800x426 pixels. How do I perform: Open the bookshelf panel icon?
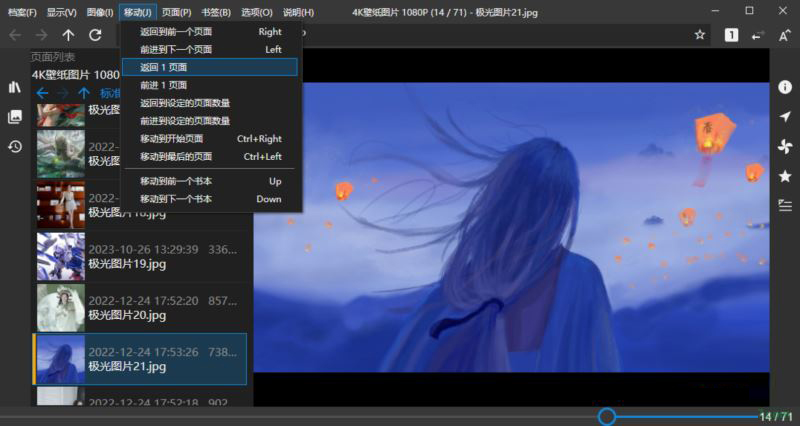pyautogui.click(x=15, y=87)
